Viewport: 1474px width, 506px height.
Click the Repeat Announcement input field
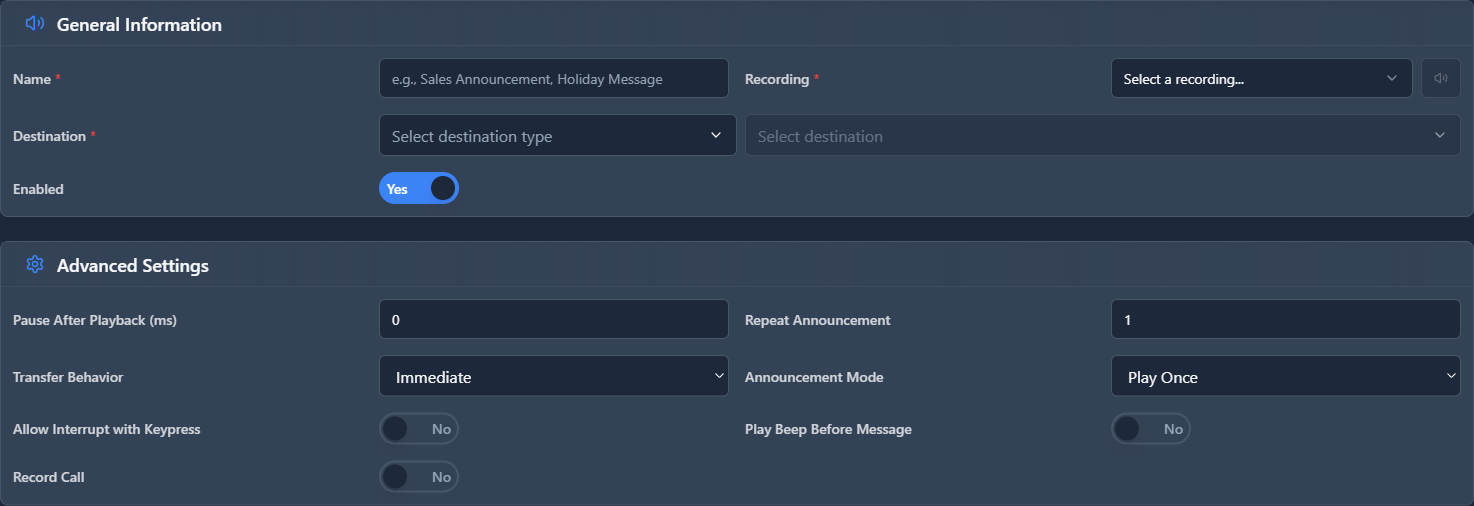click(x=1285, y=319)
